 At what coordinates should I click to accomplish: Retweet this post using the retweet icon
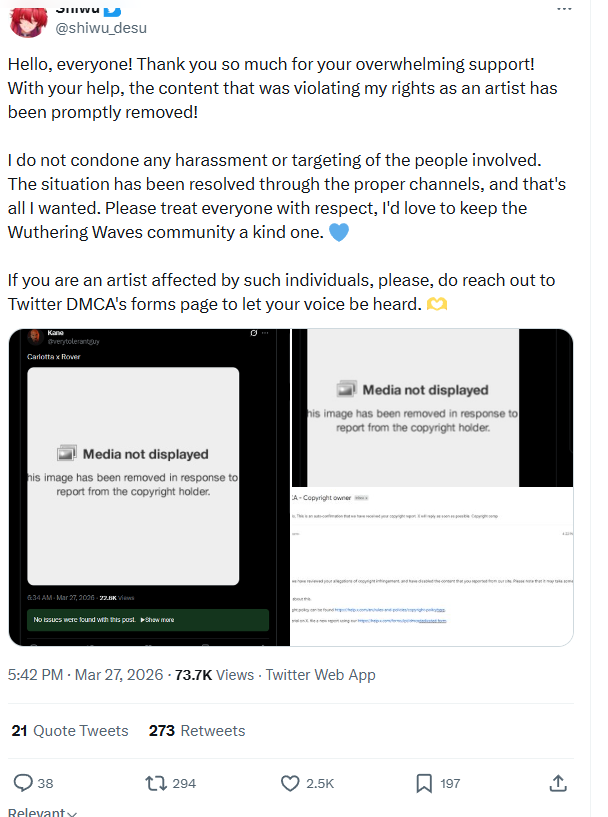155,783
